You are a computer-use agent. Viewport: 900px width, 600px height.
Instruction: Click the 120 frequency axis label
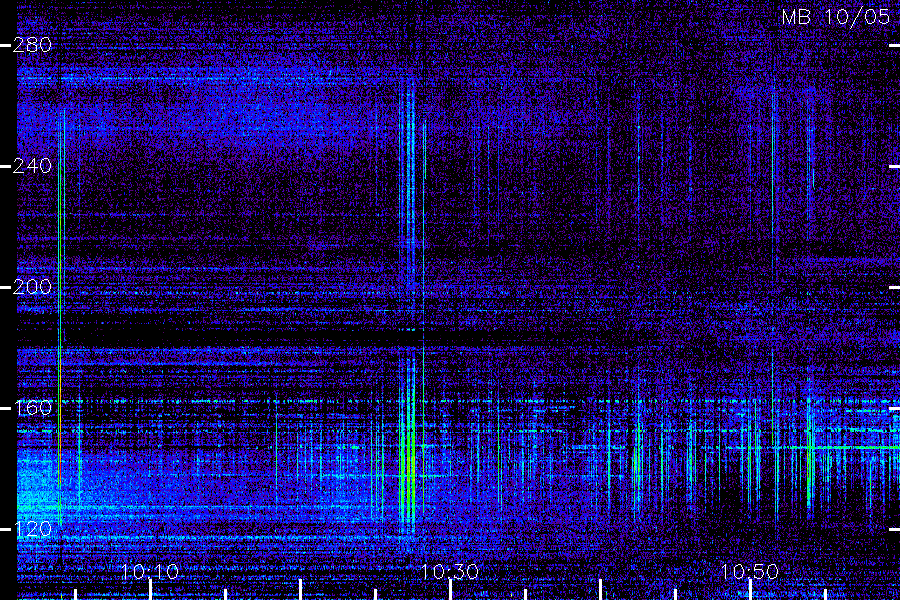(33, 529)
